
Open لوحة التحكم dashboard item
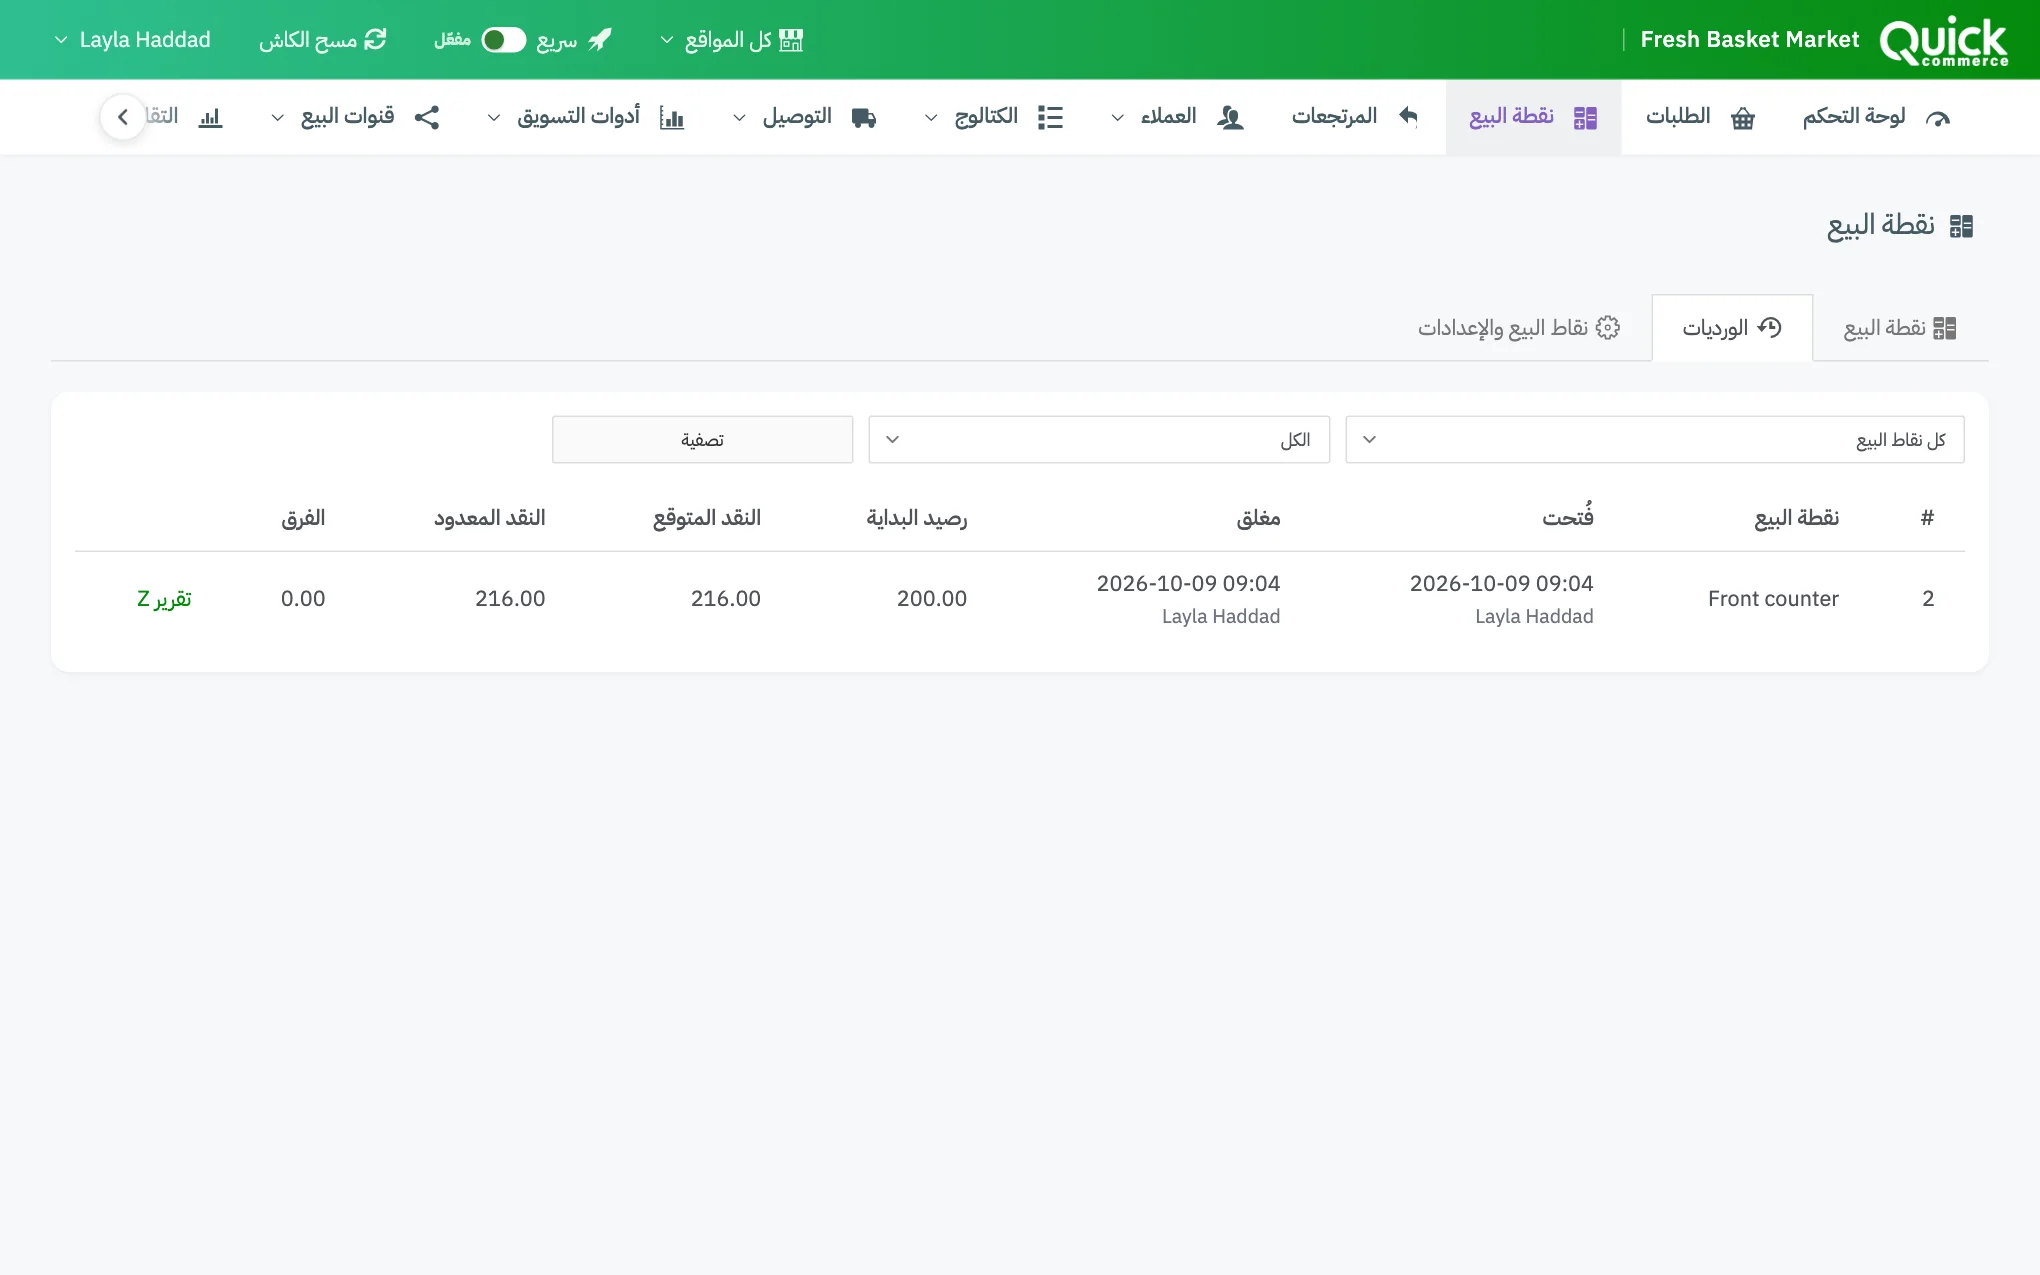click(1877, 117)
